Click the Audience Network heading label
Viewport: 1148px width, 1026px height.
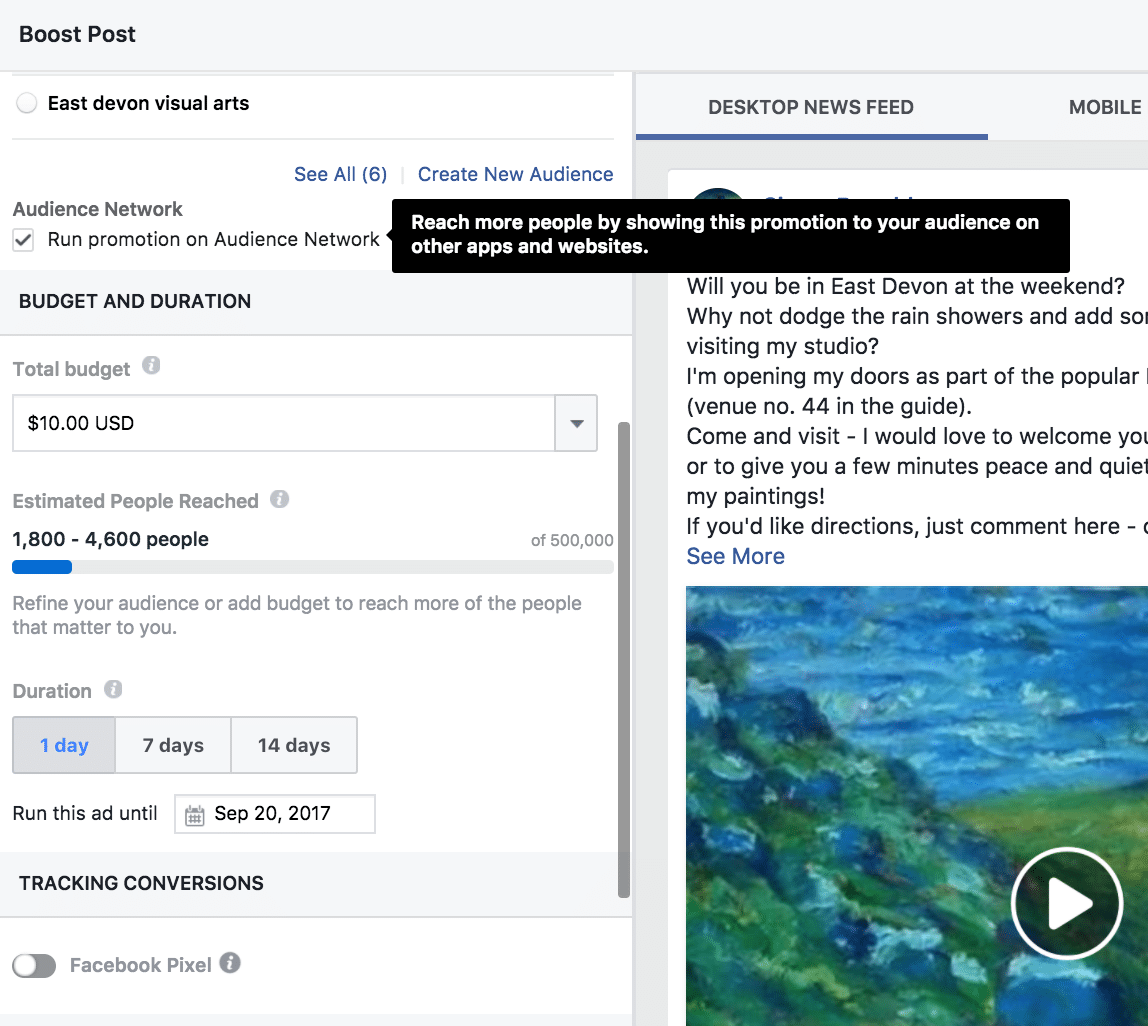tap(97, 209)
